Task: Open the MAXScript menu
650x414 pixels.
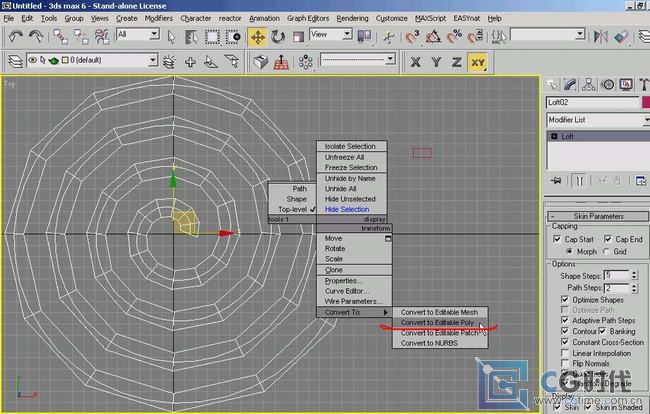Action: pos(430,18)
